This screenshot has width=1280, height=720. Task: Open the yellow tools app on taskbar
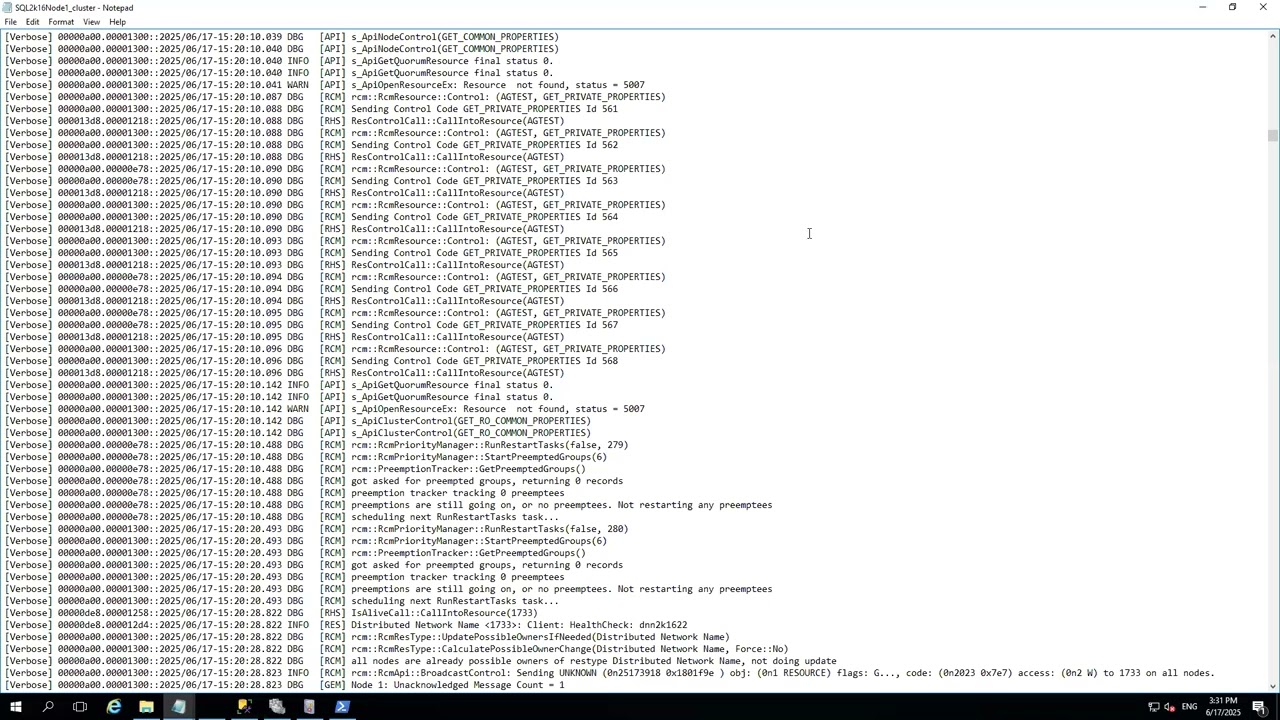coord(244,707)
